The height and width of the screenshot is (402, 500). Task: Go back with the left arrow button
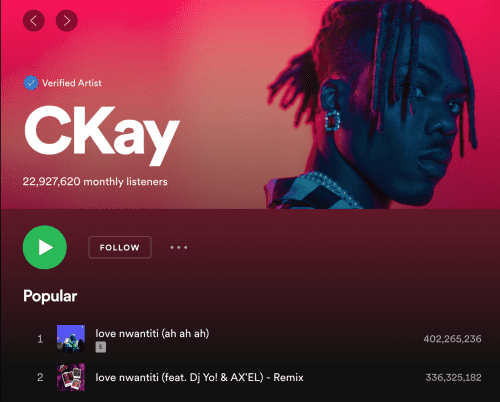click(x=34, y=21)
